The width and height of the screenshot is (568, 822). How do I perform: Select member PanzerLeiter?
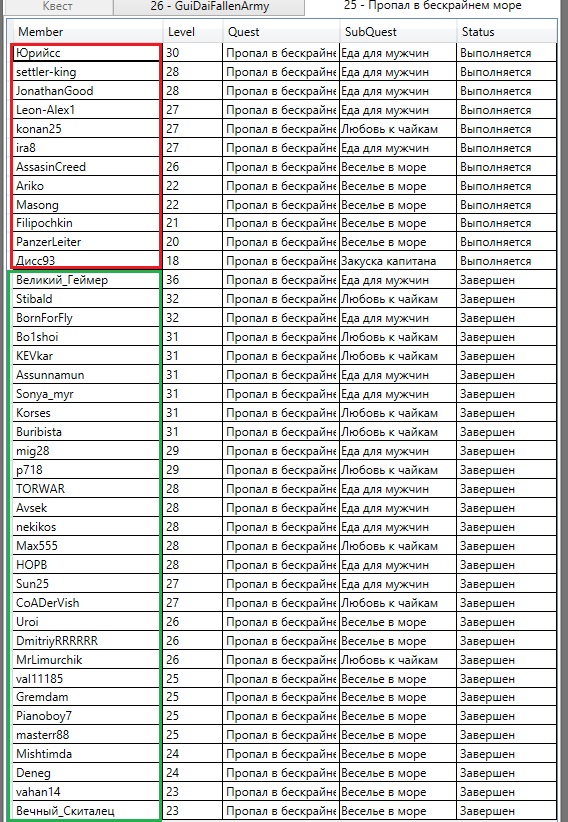point(86,242)
